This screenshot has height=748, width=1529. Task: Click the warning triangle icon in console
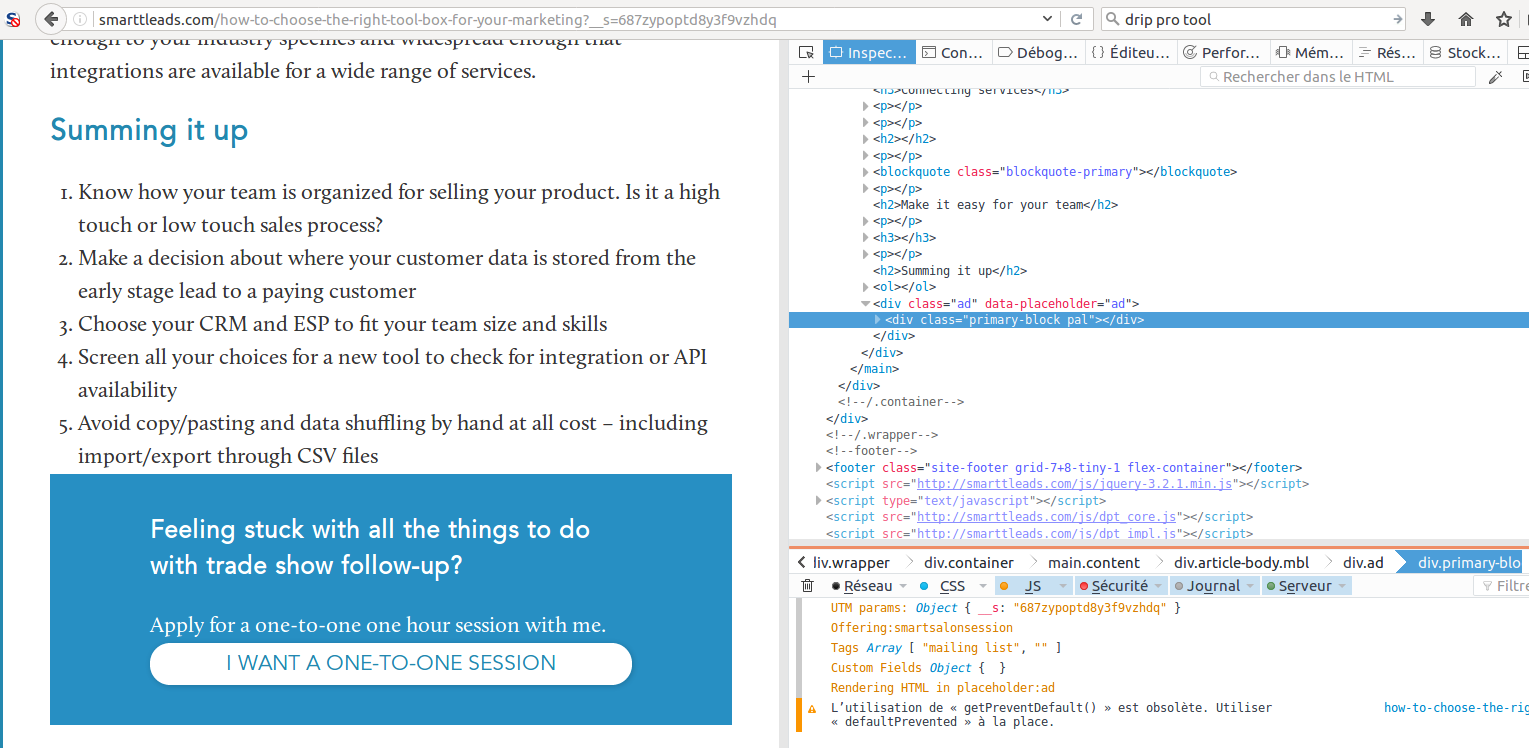point(812,708)
